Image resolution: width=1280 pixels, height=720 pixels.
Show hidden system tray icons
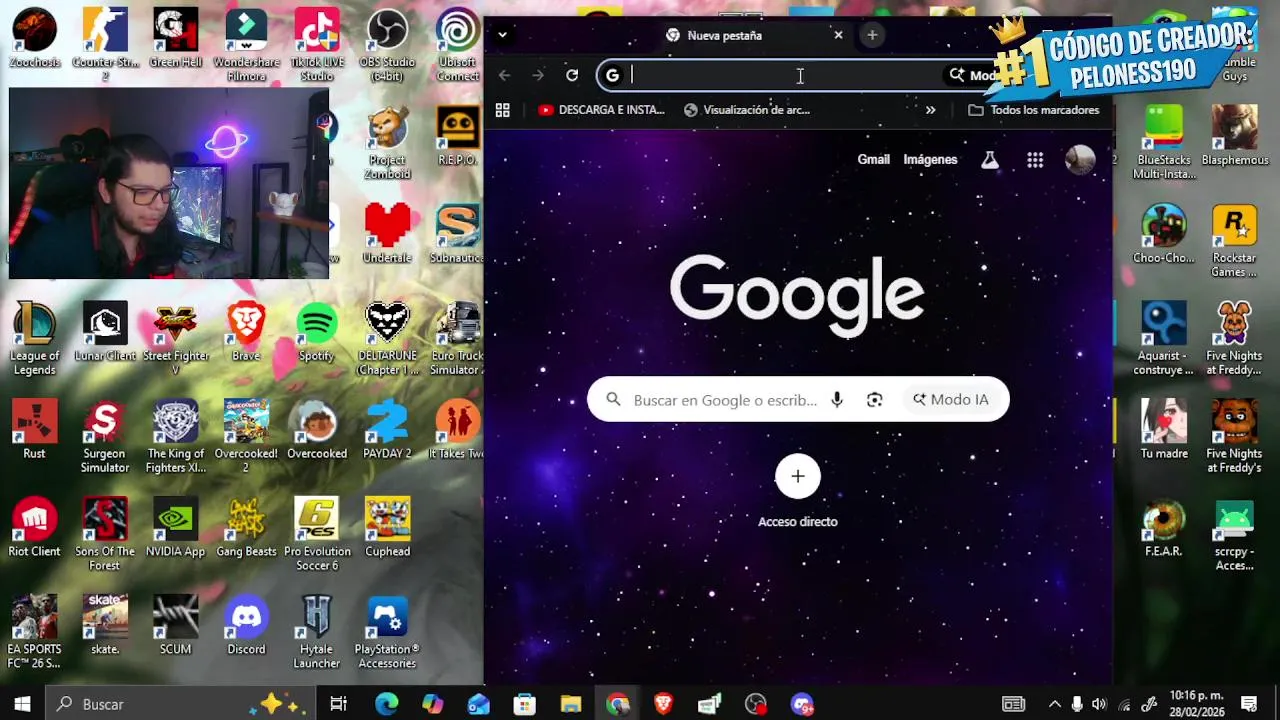(x=1054, y=704)
